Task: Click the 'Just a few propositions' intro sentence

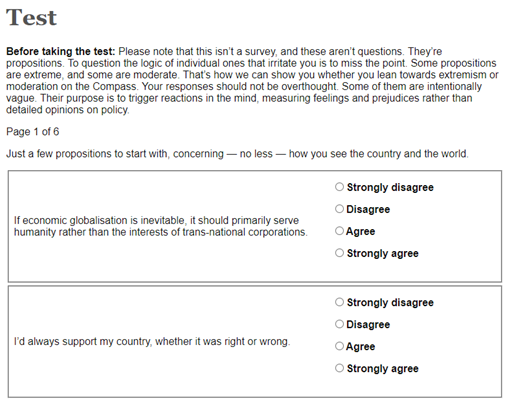Action: pyautogui.click(x=237, y=154)
